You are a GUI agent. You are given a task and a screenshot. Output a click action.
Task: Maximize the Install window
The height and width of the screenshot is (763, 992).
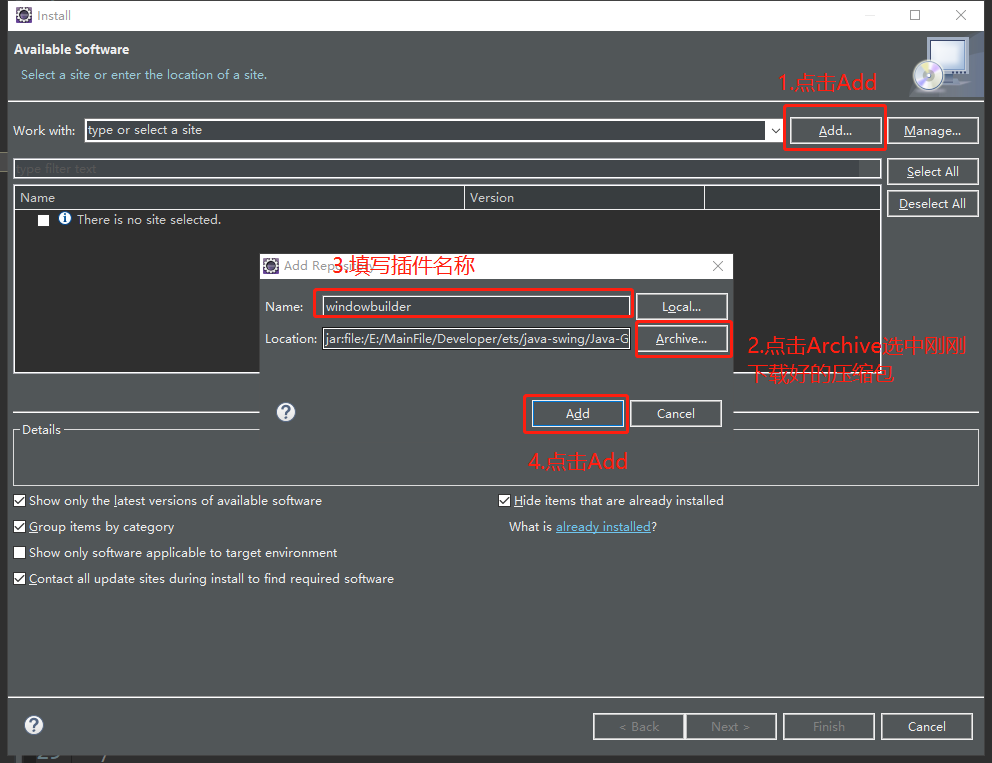point(915,15)
